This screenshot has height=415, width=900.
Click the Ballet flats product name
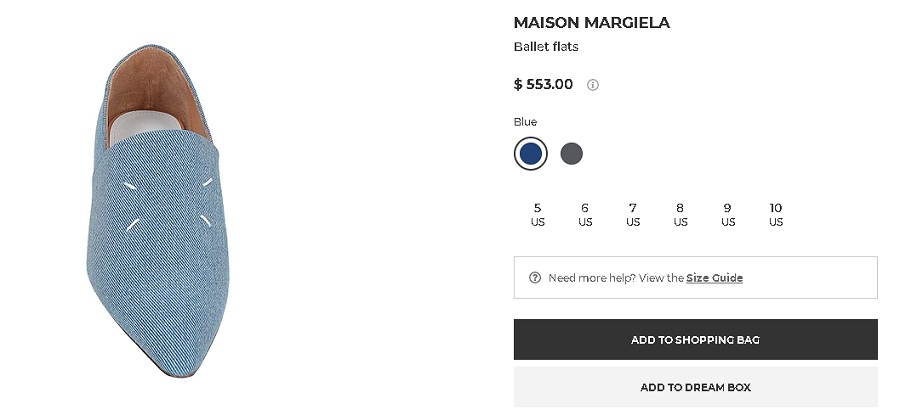546,47
